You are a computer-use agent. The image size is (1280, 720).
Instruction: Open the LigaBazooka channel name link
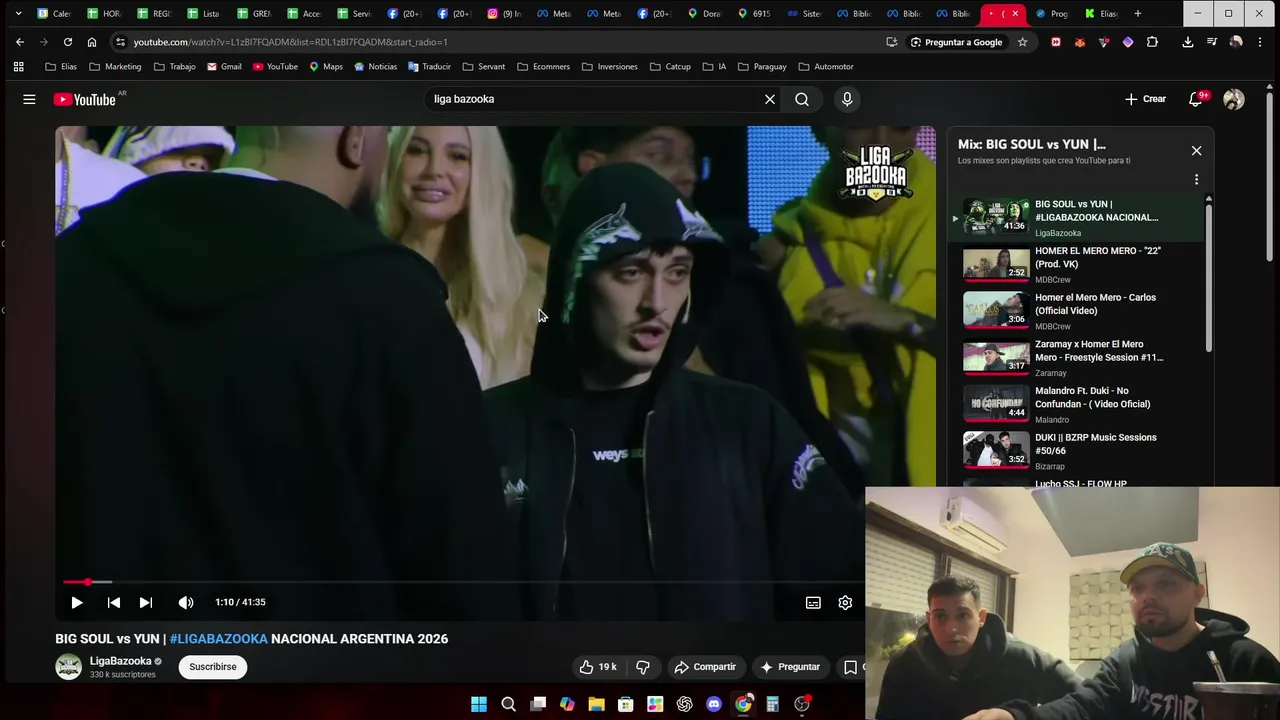tap(120, 661)
